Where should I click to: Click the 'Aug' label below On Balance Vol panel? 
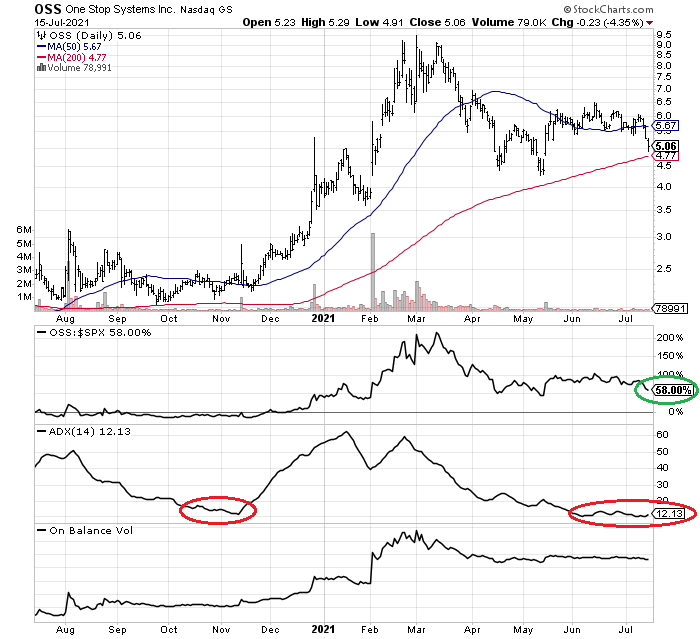[x=65, y=630]
